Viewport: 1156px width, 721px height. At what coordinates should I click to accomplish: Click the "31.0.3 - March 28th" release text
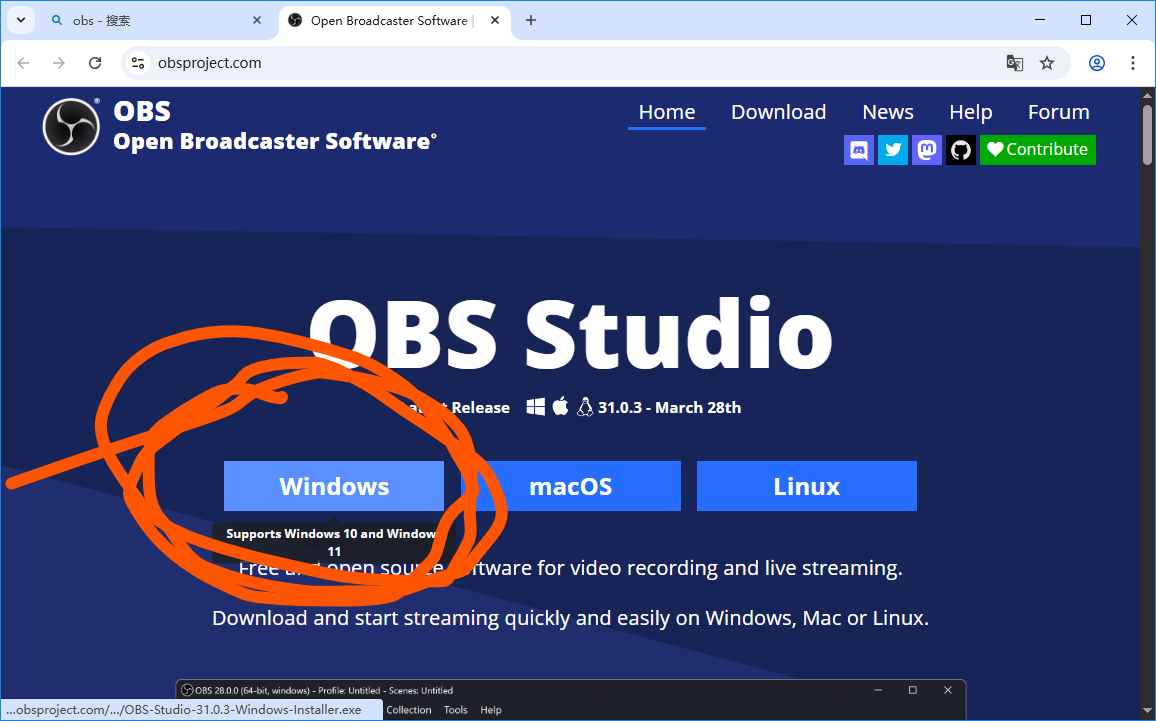coord(669,408)
